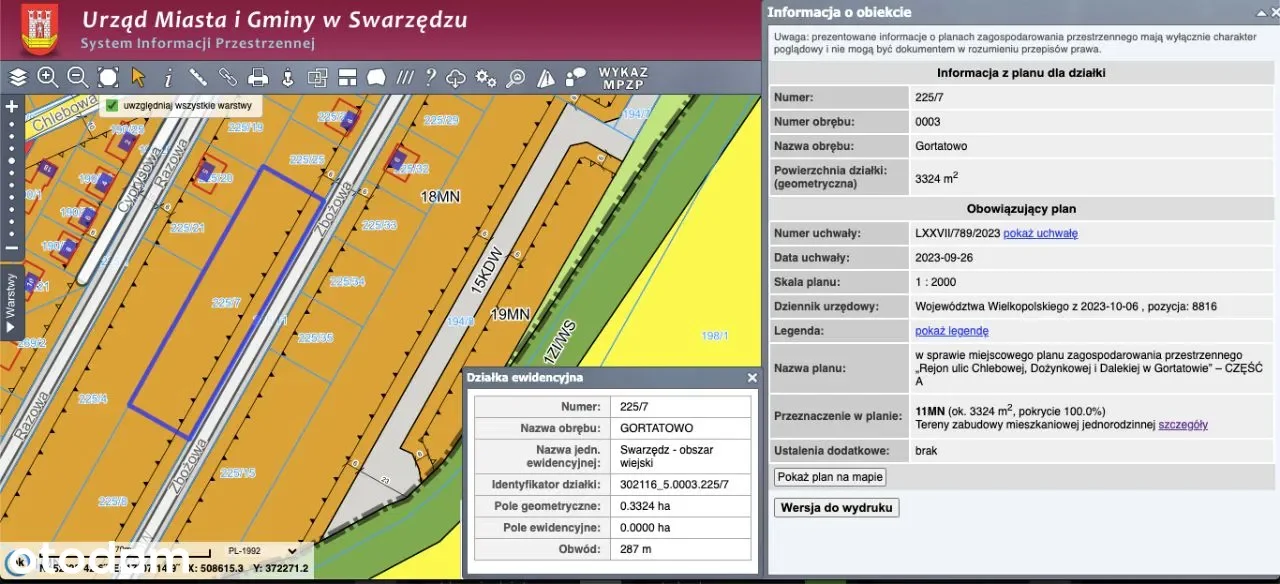1280x584 pixels.
Task: Close the 'Działka ewidencyjna' popup
Action: pyautogui.click(x=752, y=378)
